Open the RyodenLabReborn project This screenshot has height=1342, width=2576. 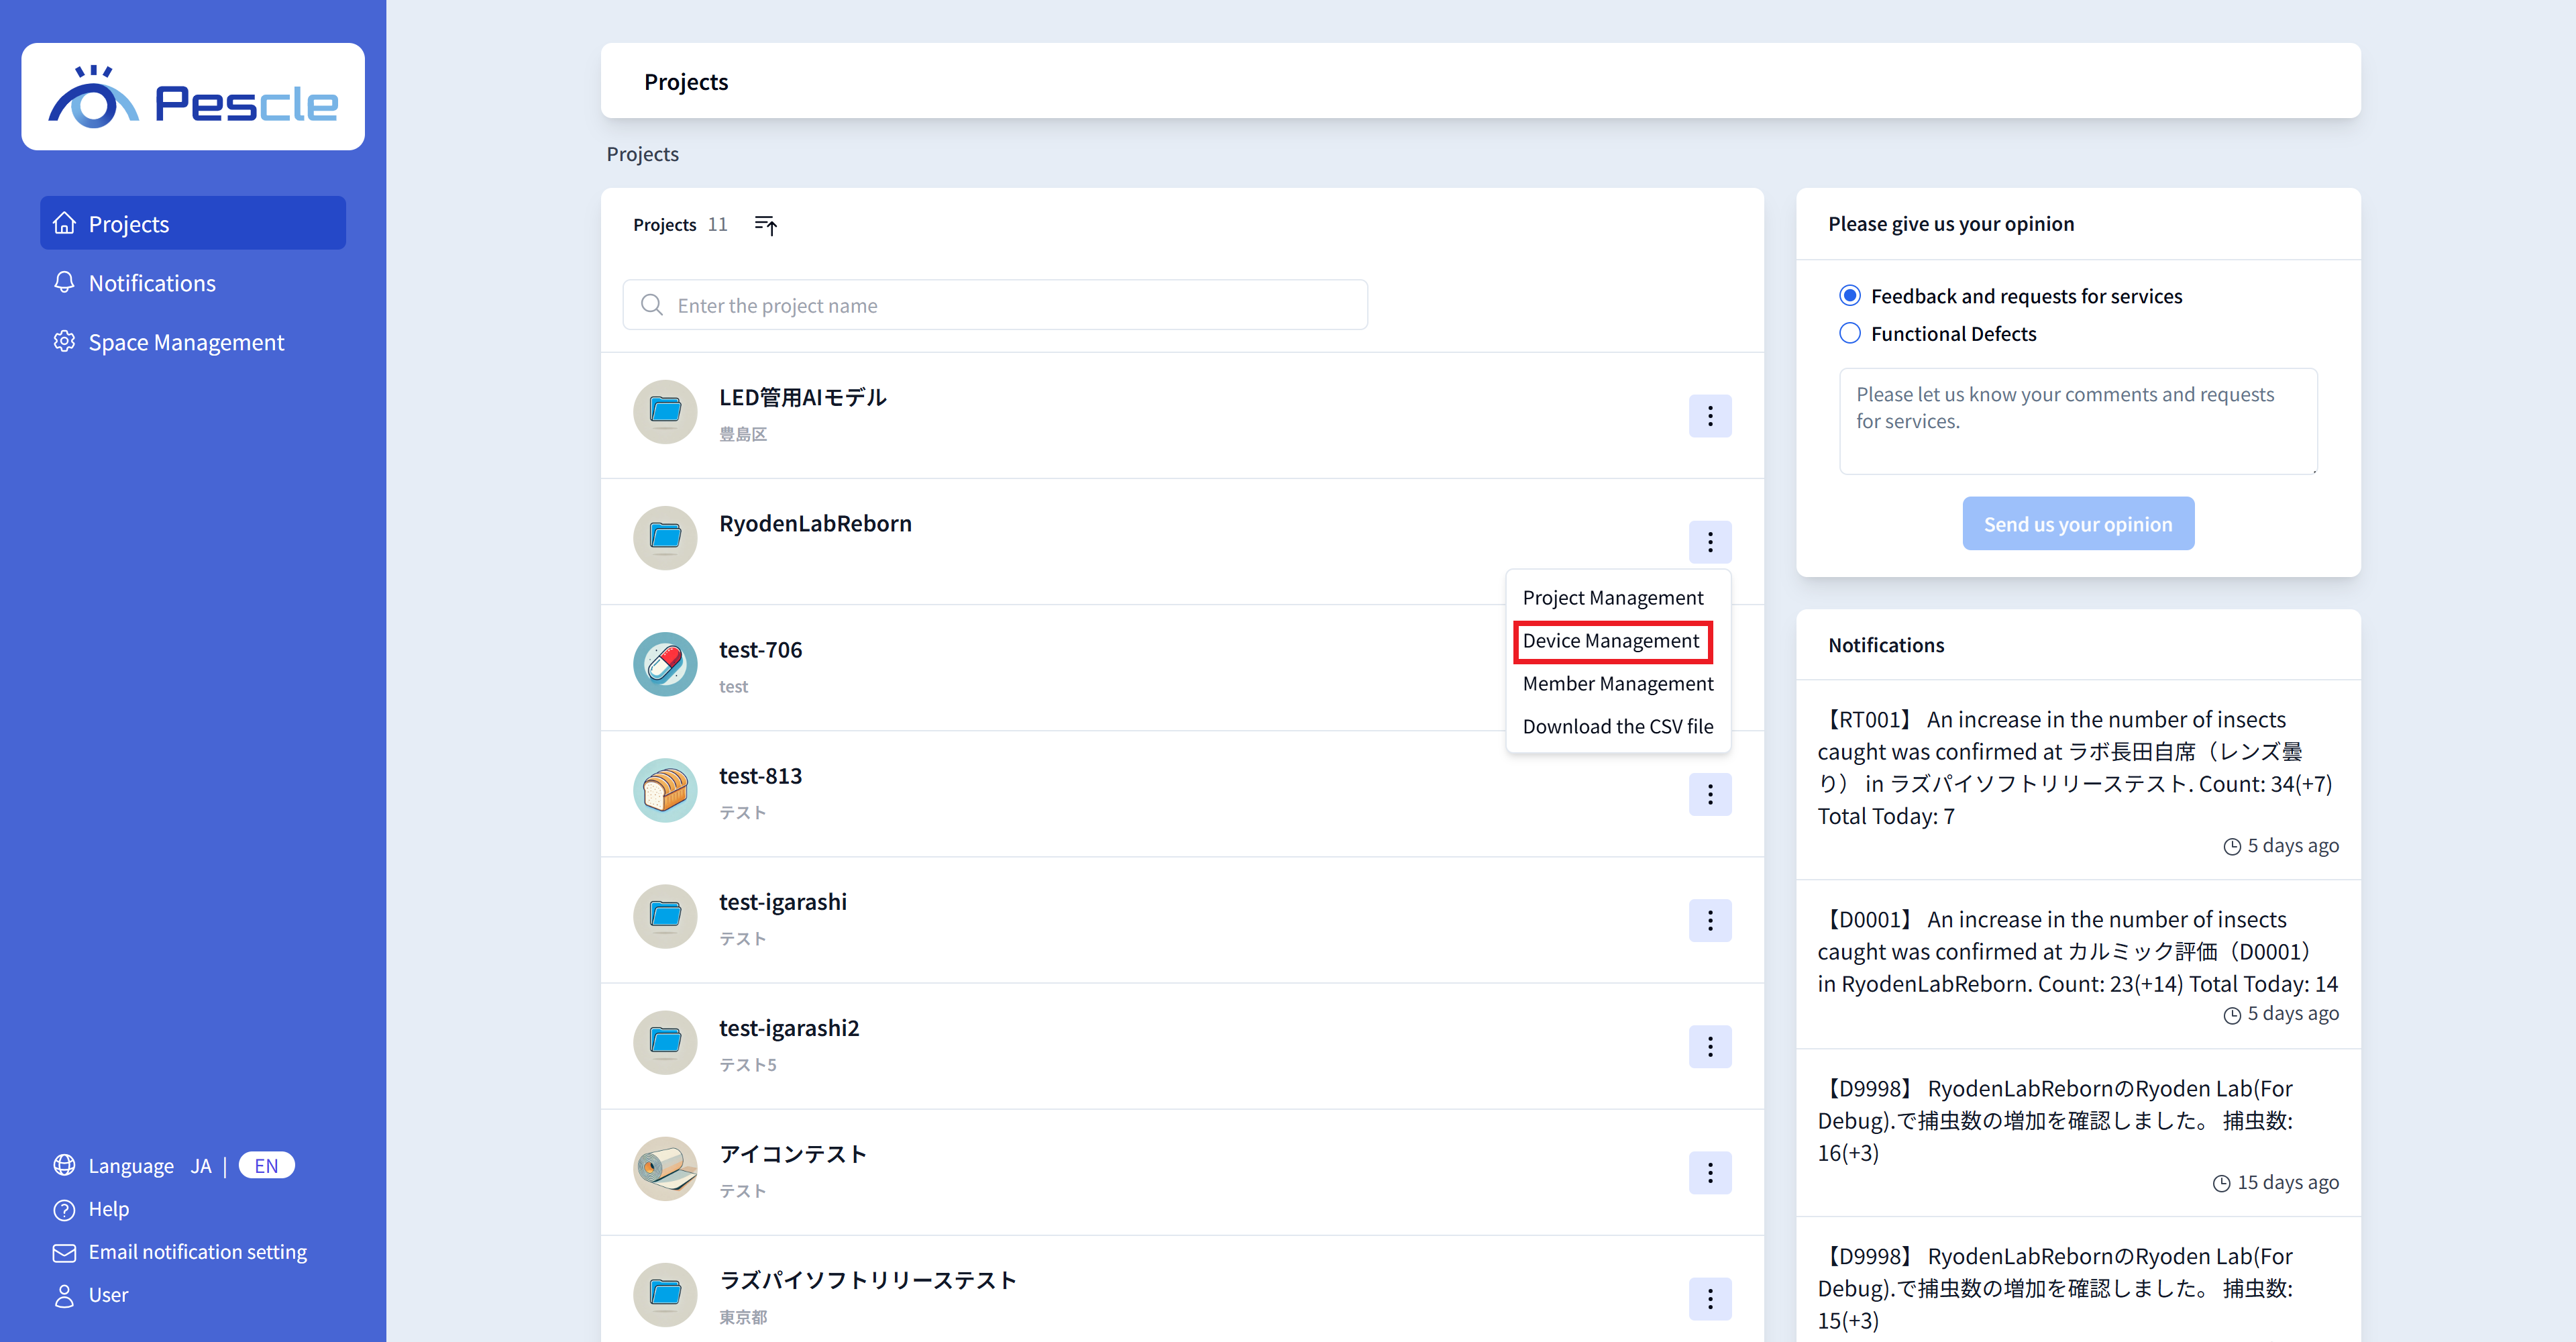815,524
